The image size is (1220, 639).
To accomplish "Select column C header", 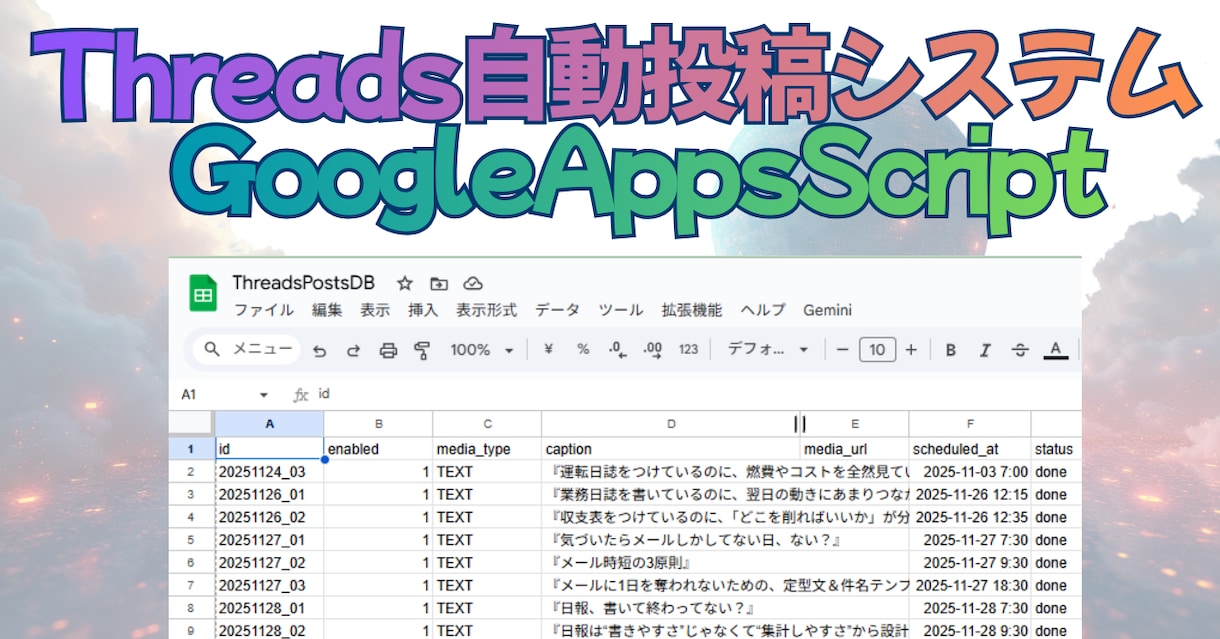I will coord(487,423).
